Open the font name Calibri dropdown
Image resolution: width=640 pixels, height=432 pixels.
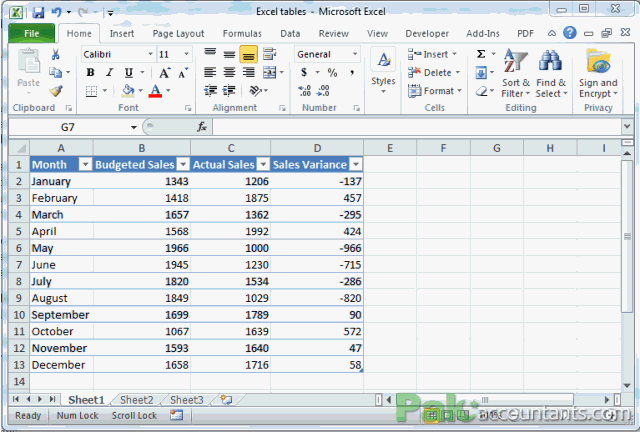[x=150, y=54]
